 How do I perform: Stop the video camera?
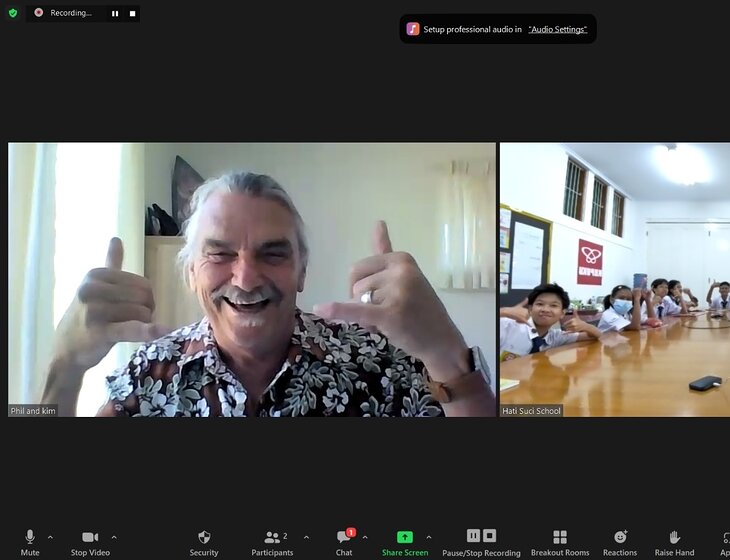coord(91,542)
